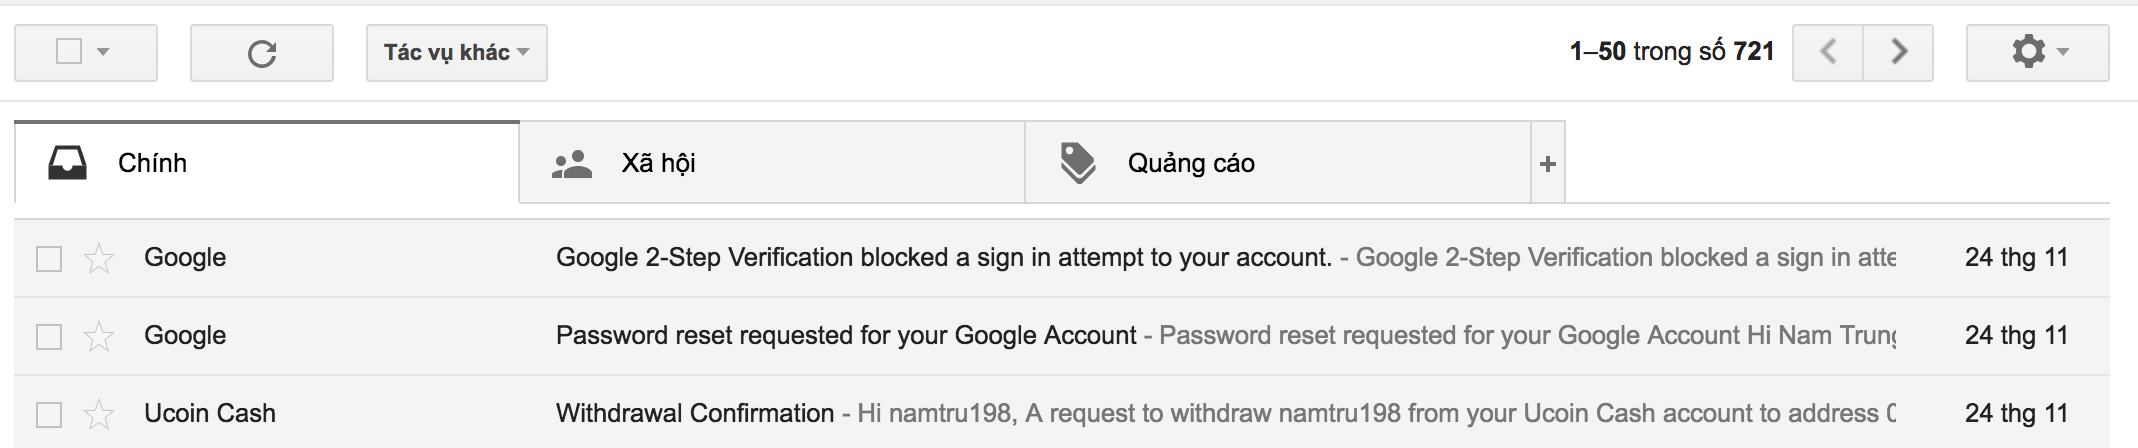Image resolution: width=2138 pixels, height=448 pixels.
Task: Open the Password reset requested email subject
Action: [845, 335]
